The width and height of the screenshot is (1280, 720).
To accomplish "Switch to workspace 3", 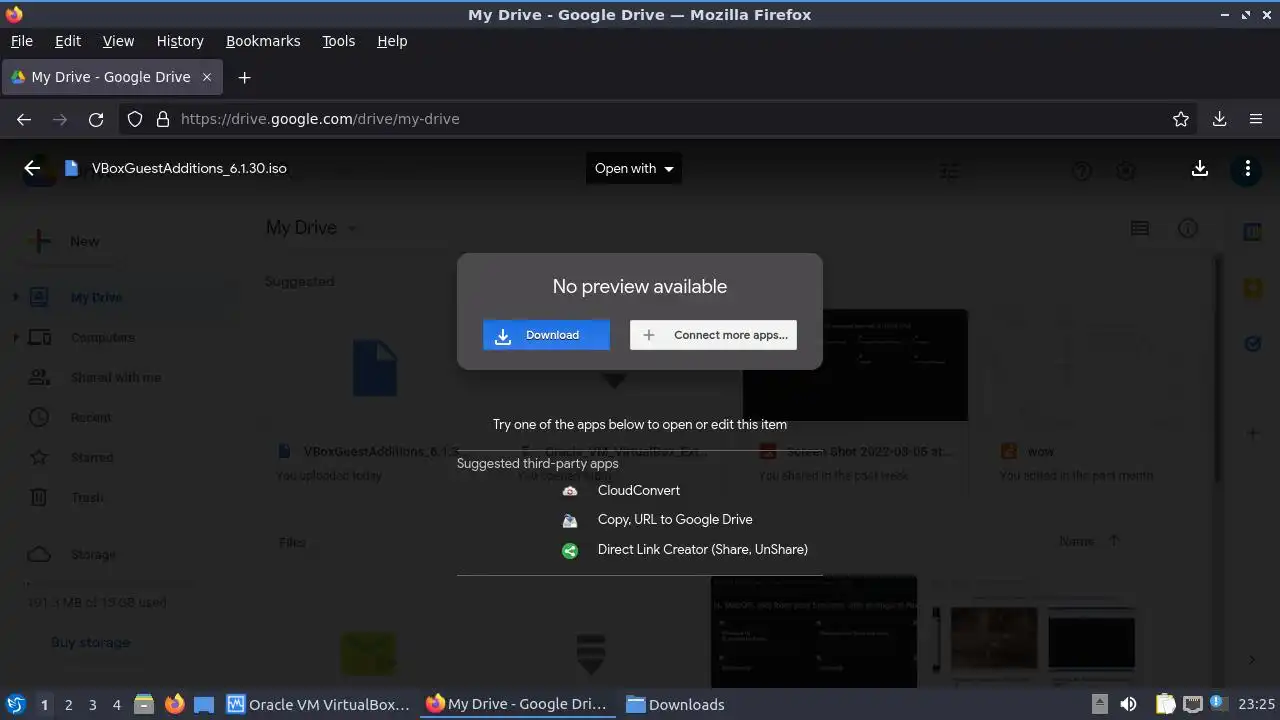I will click(x=92, y=704).
